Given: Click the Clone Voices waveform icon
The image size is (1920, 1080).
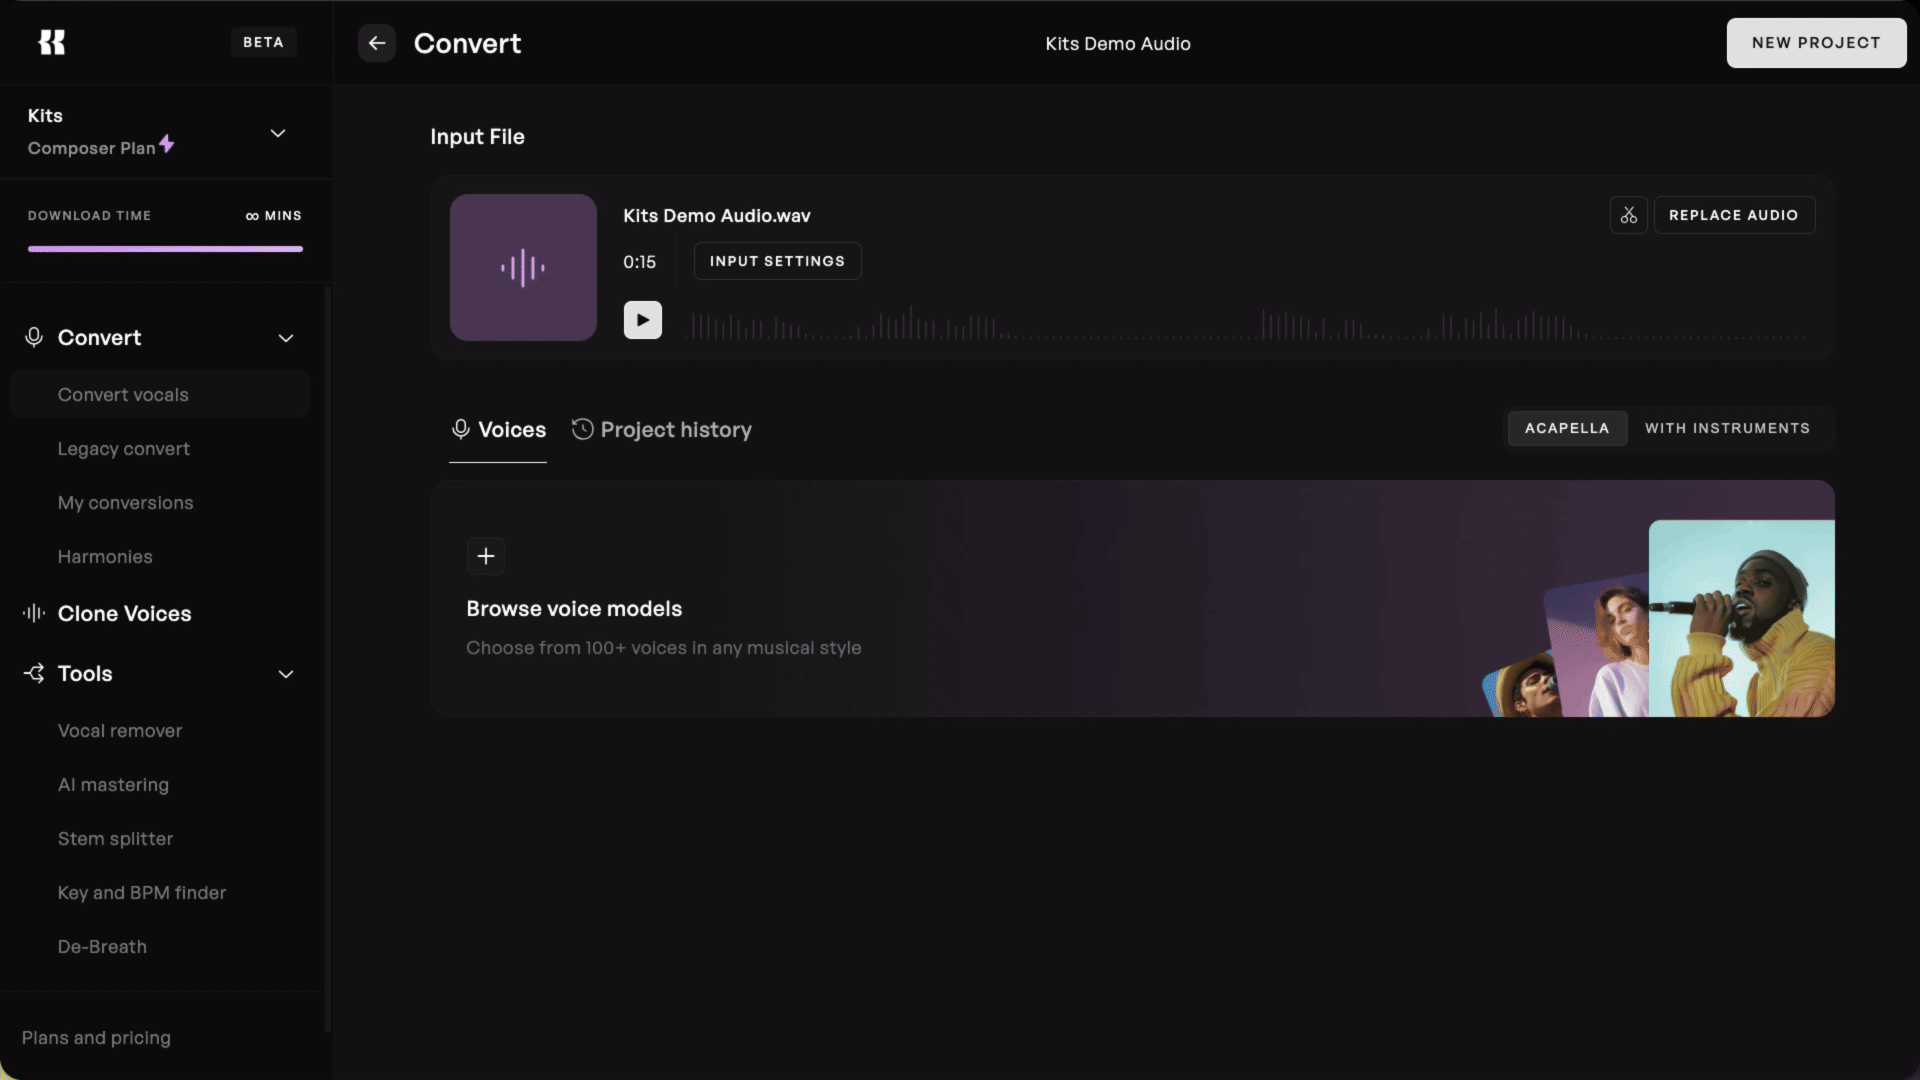Looking at the screenshot, I should [x=34, y=613].
